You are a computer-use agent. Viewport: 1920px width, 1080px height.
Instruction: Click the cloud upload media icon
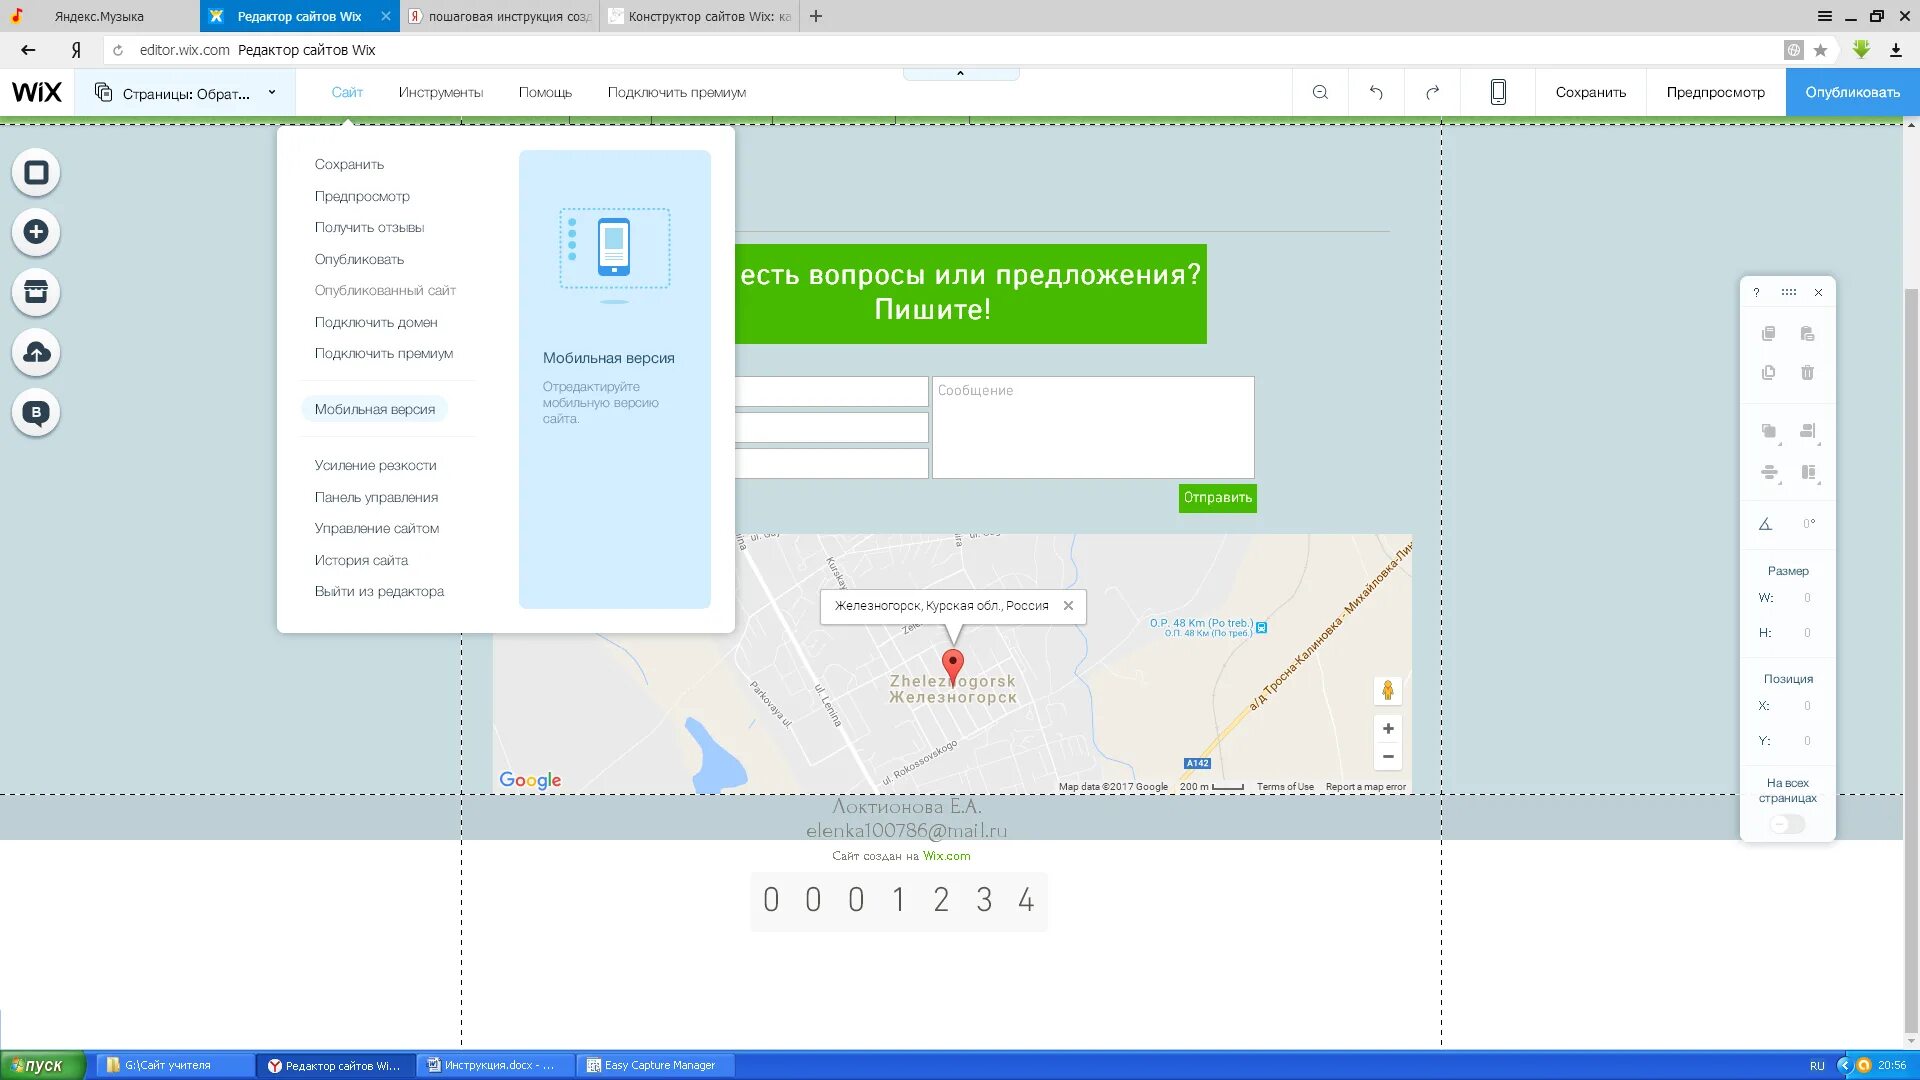pos(36,352)
